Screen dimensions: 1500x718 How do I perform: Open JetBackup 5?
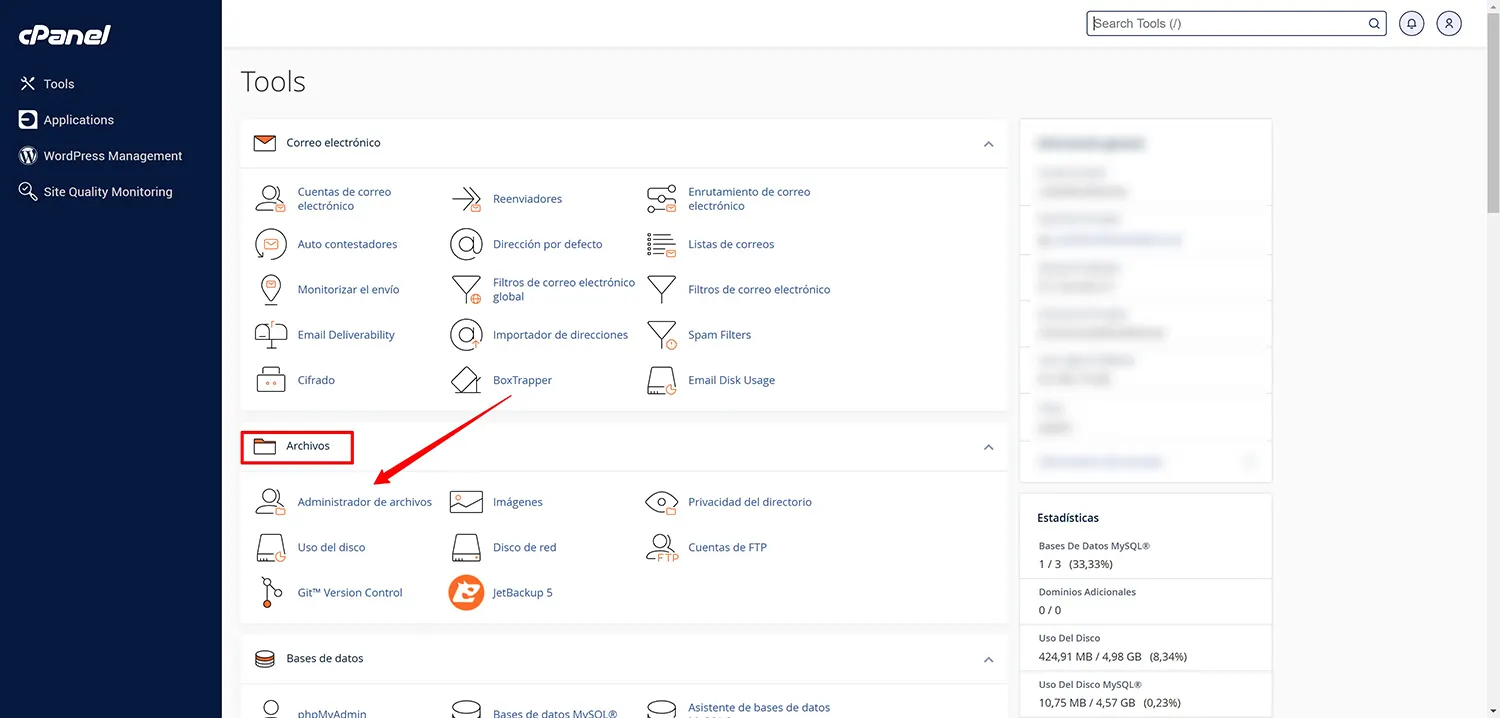click(x=521, y=592)
